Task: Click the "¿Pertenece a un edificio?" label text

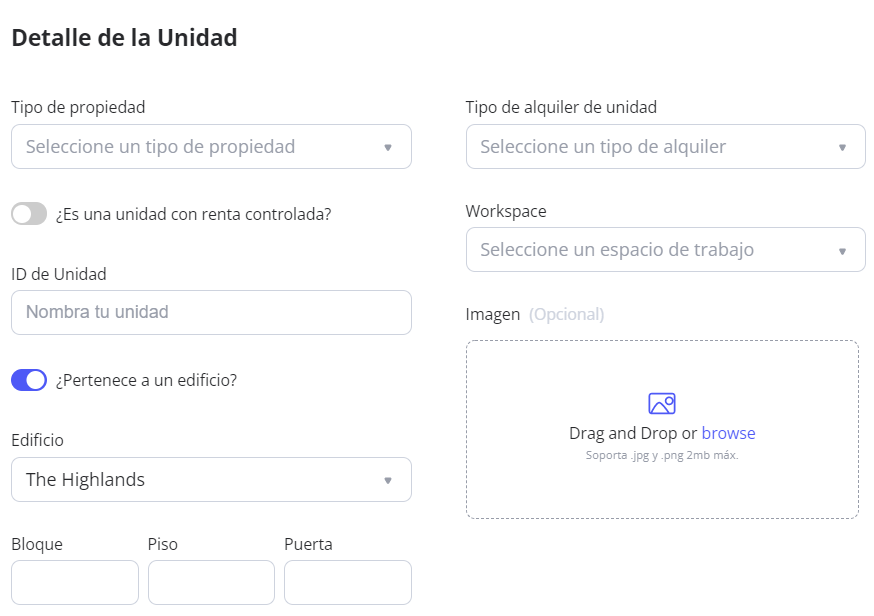Action: (x=146, y=380)
